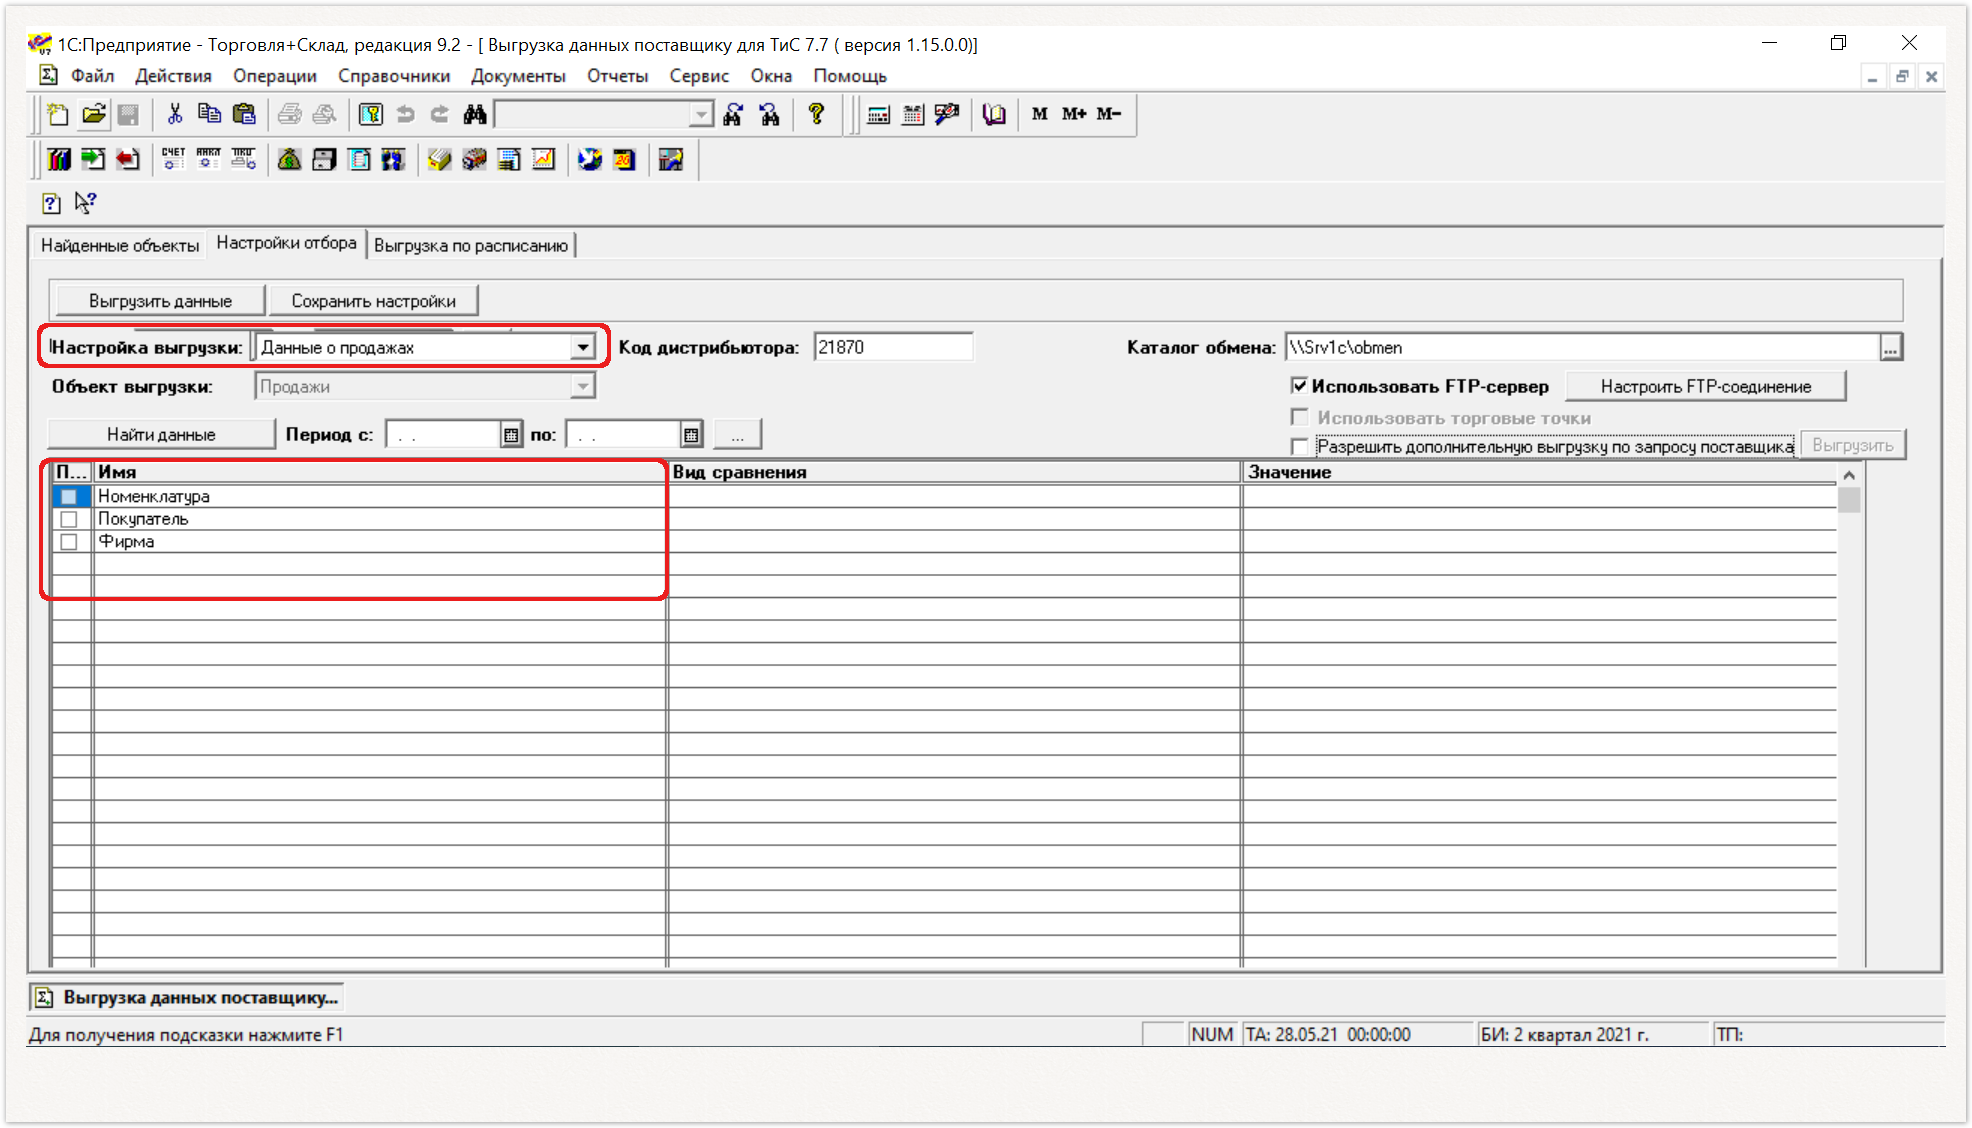Open the Период с calendar picker
The width and height of the screenshot is (1972, 1128).
(x=511, y=435)
